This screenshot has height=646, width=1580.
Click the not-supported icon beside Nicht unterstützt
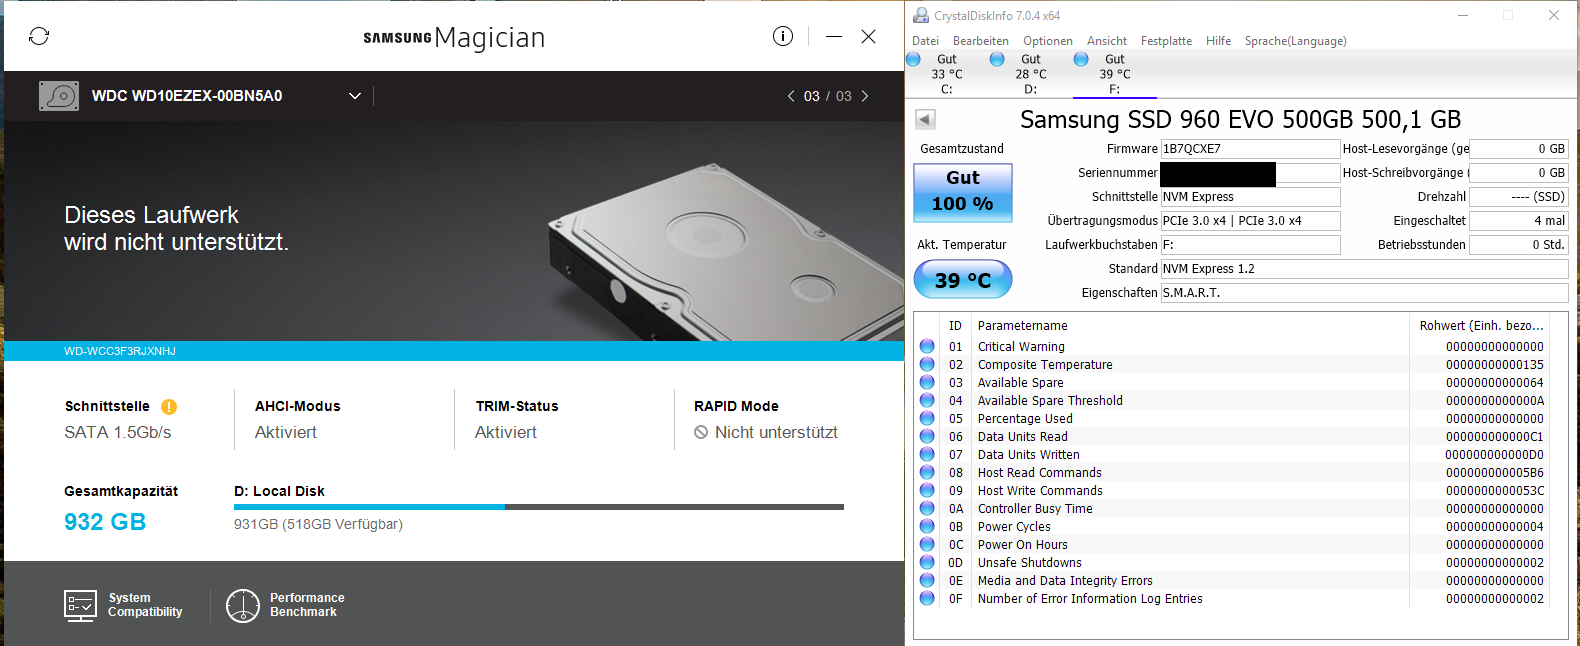click(701, 432)
